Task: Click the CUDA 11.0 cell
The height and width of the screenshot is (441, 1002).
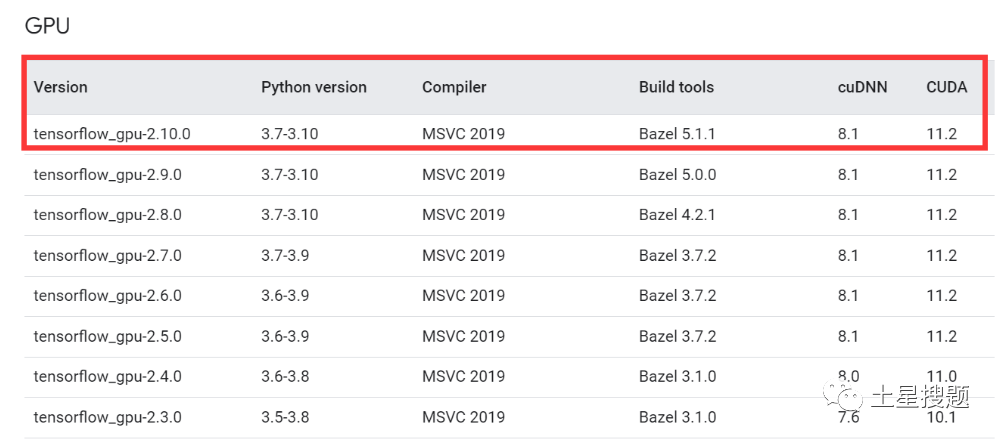Action: [x=941, y=376]
